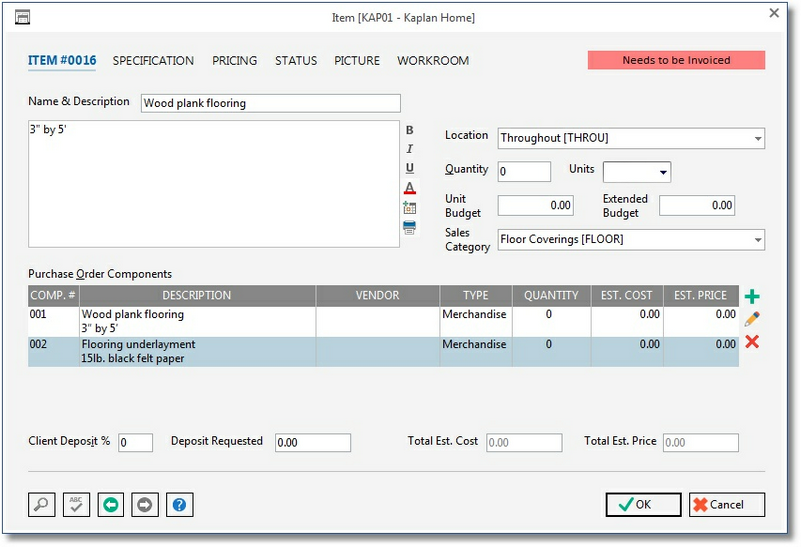Screen dimensions: 801x547
Task: Go to next item with gray arrow
Action: coord(145,505)
